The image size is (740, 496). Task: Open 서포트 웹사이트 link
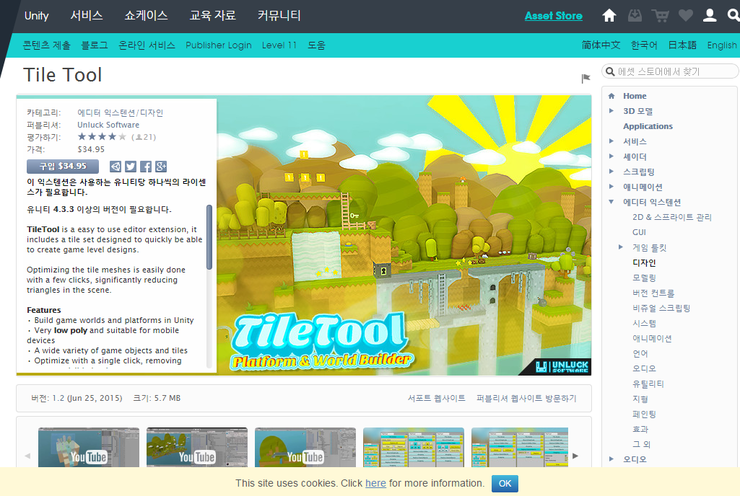(x=437, y=398)
